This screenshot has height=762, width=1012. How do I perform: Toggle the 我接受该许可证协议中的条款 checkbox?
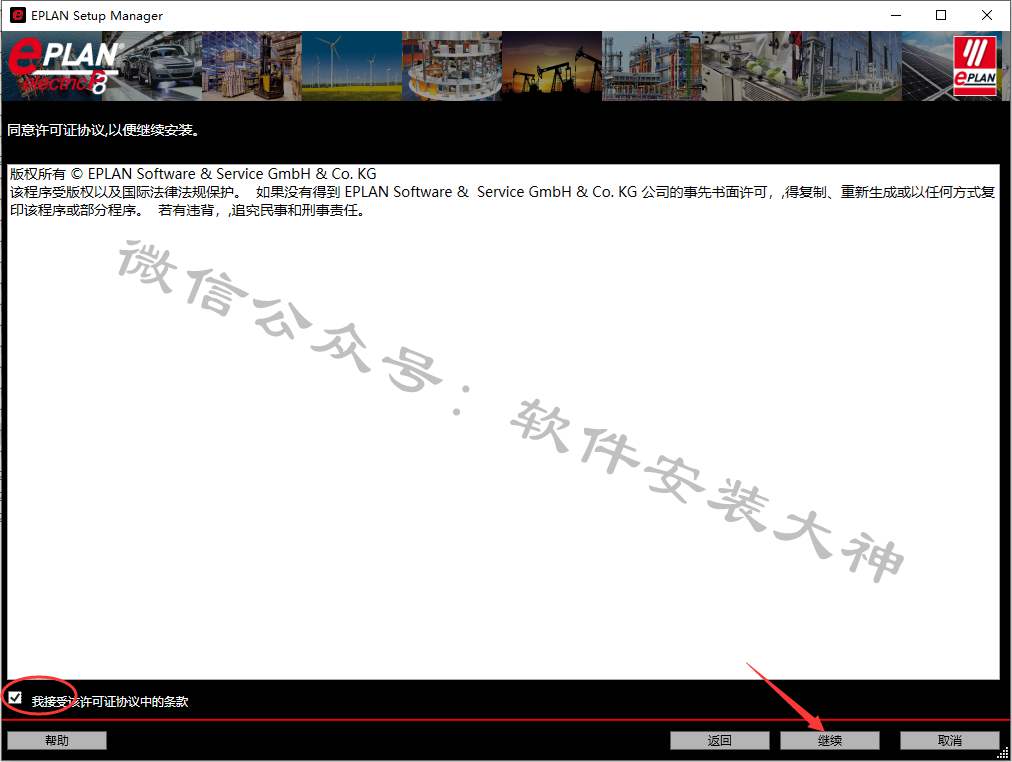tap(15, 698)
